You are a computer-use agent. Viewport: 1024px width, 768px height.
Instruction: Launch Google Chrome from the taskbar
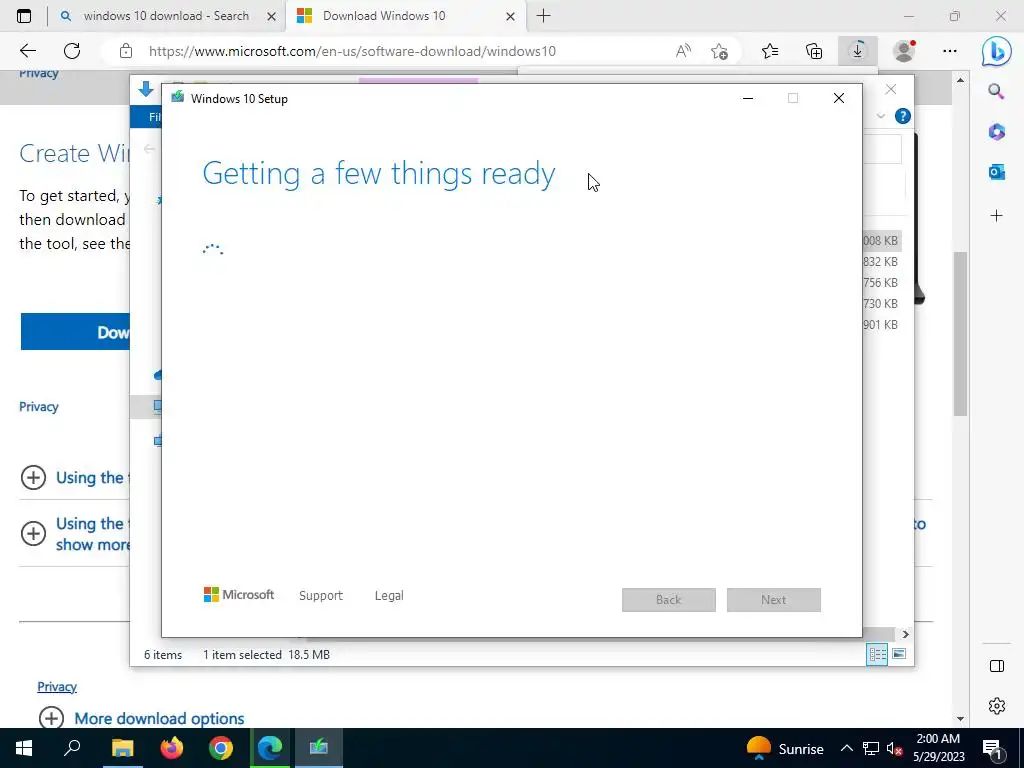click(x=221, y=748)
